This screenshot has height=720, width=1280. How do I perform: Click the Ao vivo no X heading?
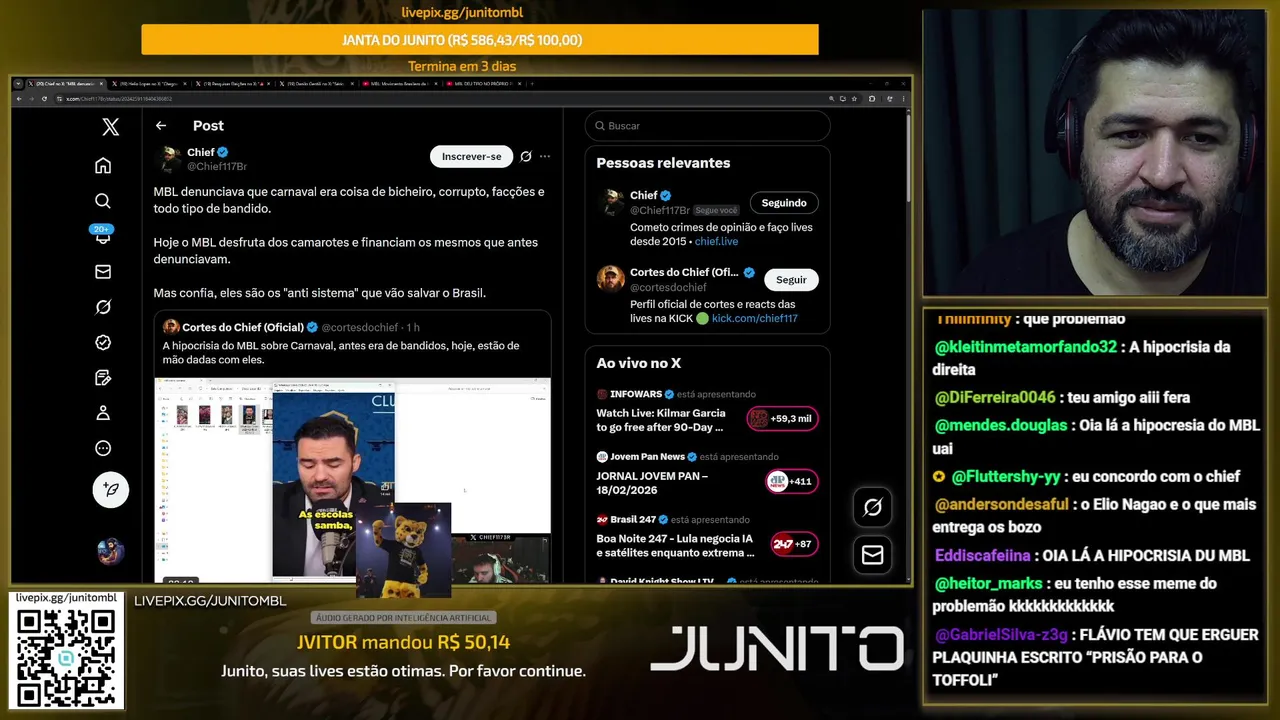638,363
